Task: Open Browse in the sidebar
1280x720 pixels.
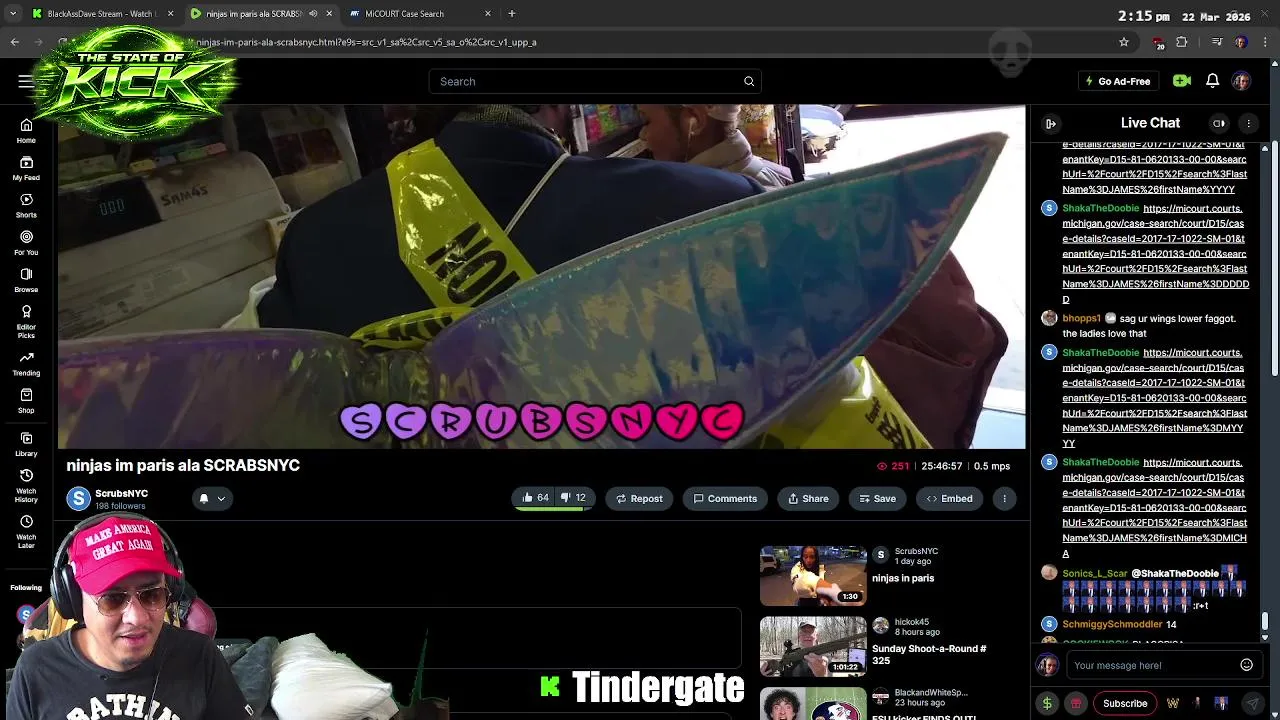Action: (x=26, y=280)
